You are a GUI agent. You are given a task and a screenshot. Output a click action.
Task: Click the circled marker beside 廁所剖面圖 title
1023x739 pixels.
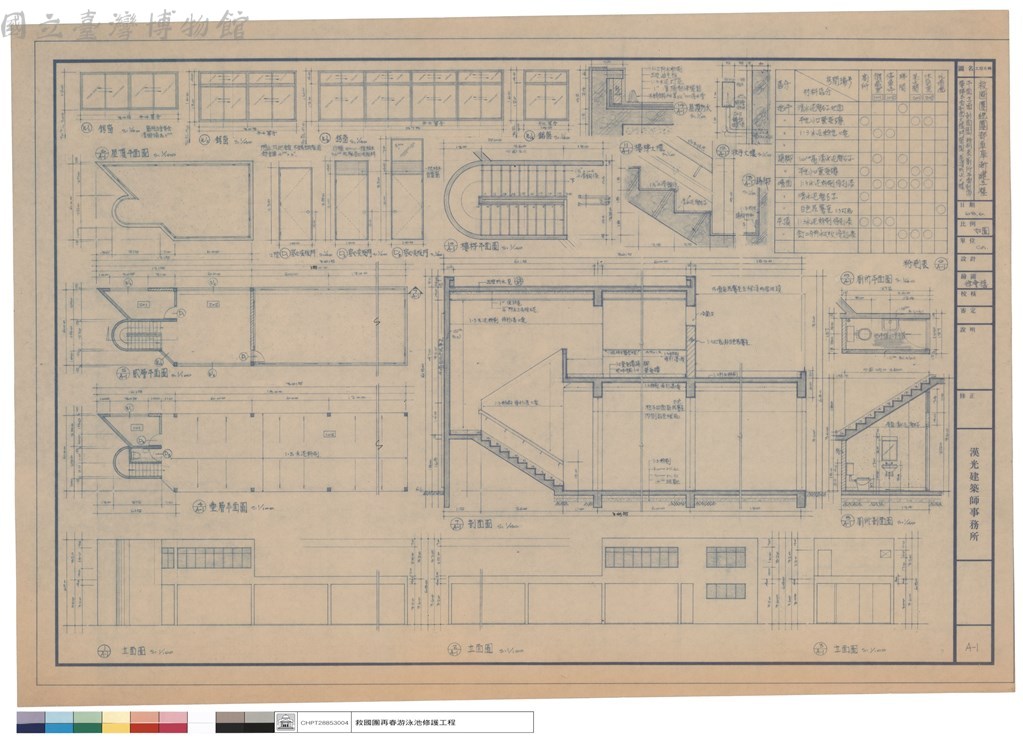[x=846, y=520]
